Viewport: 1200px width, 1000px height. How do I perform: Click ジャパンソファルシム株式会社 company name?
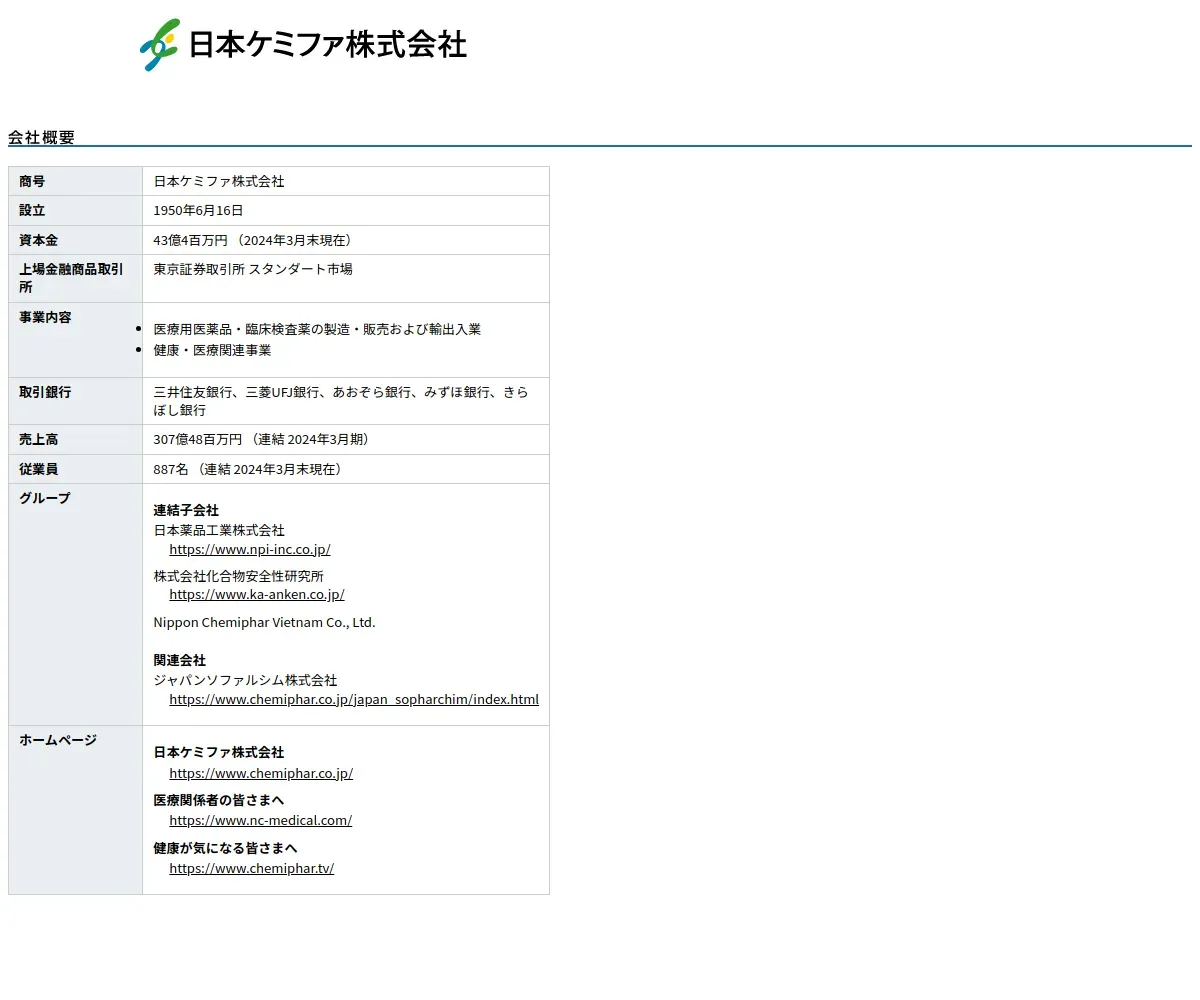click(x=245, y=680)
